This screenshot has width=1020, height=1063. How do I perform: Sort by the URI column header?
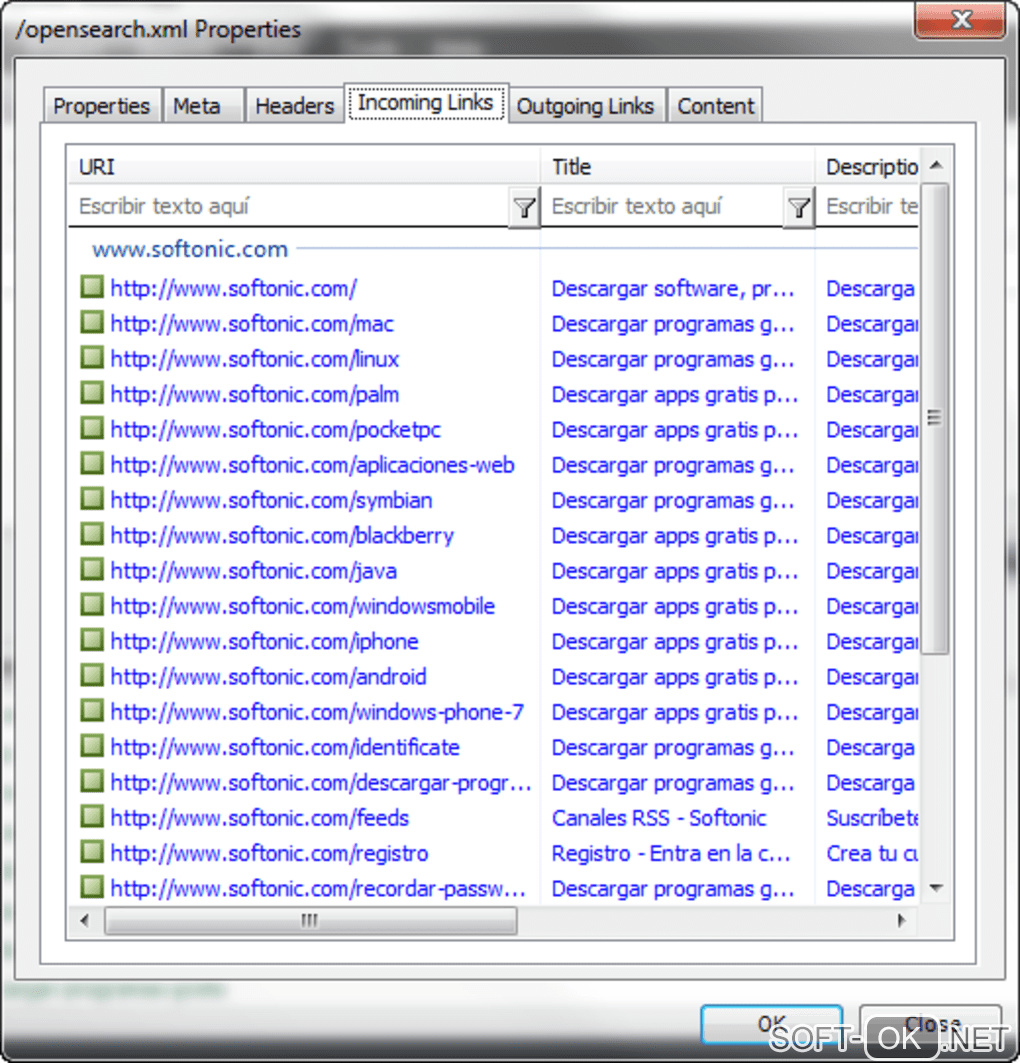pyautogui.click(x=304, y=167)
